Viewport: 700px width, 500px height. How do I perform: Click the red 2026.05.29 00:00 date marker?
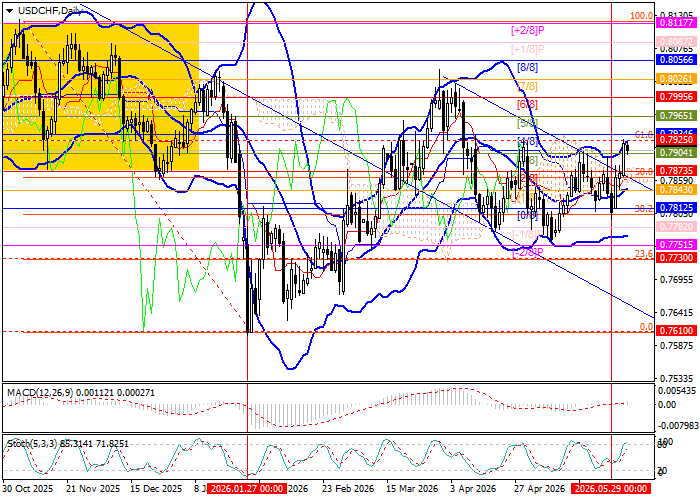[x=611, y=488]
